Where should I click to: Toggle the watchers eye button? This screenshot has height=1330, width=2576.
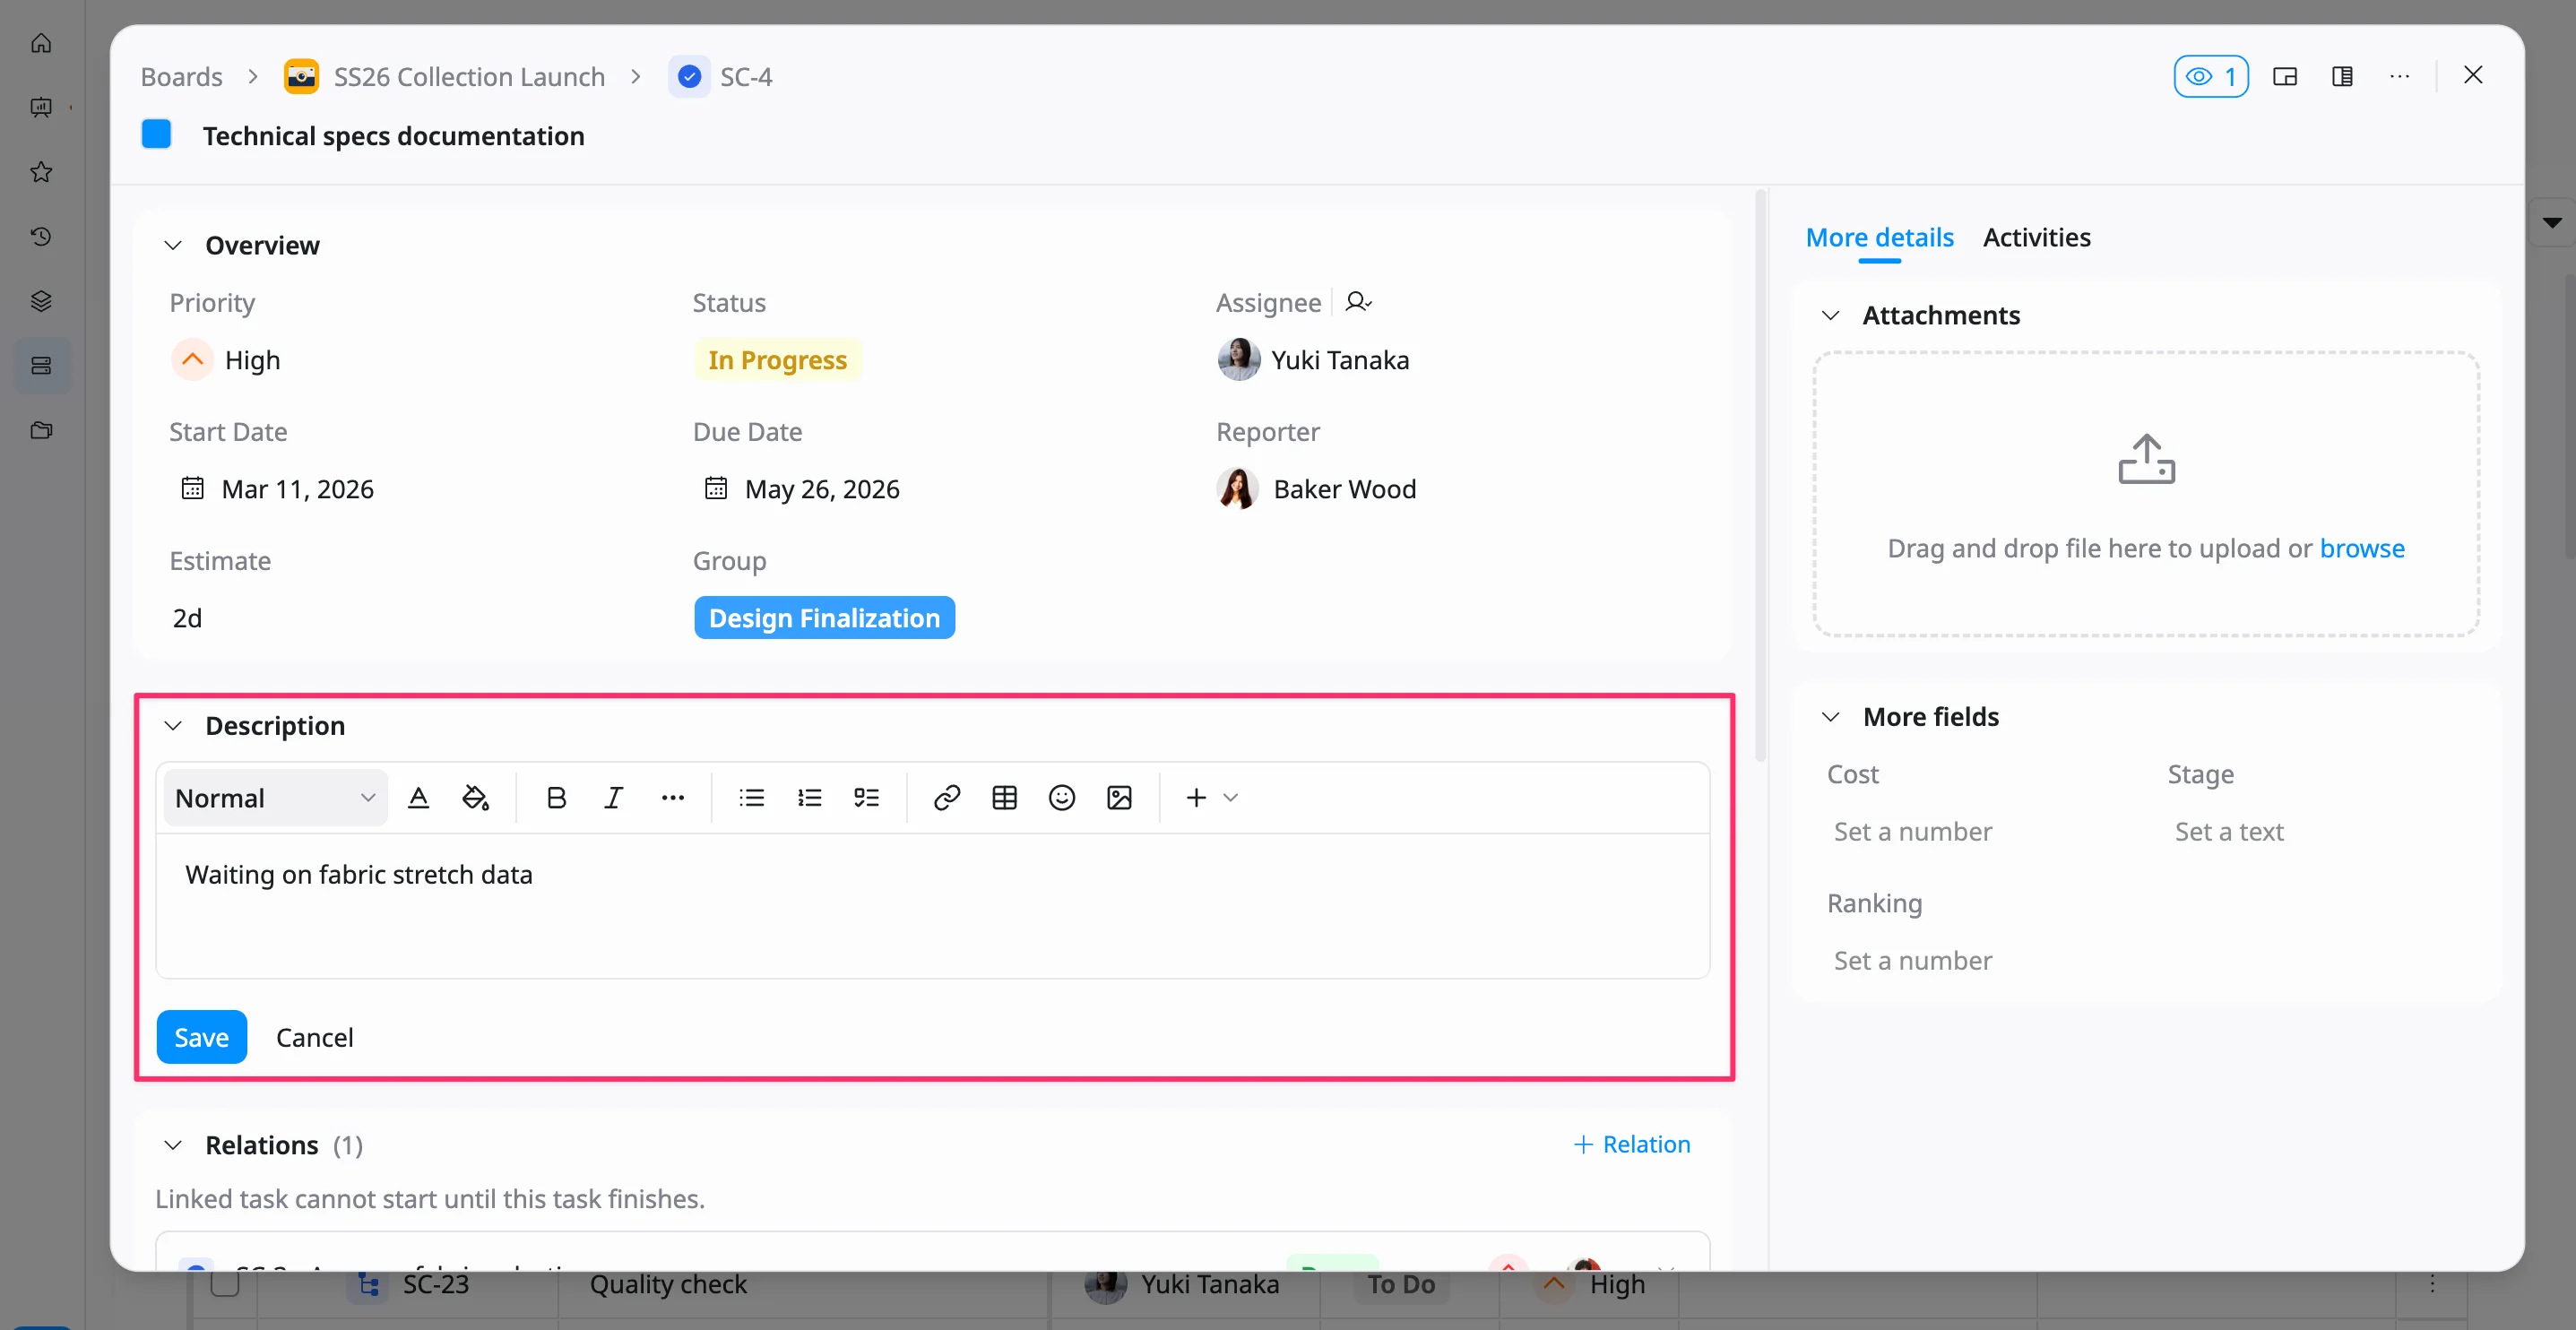[x=2211, y=76]
